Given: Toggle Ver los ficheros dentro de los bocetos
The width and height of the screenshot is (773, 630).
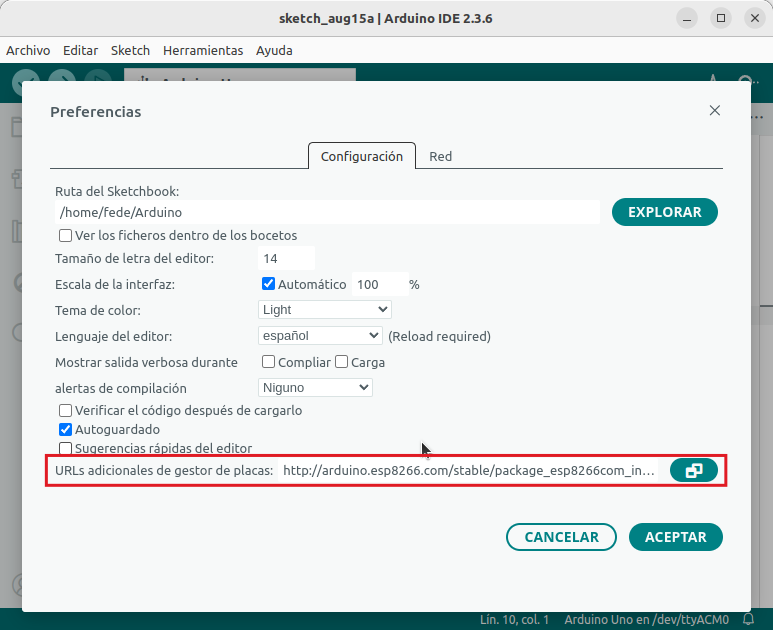Looking at the screenshot, I should click(66, 236).
